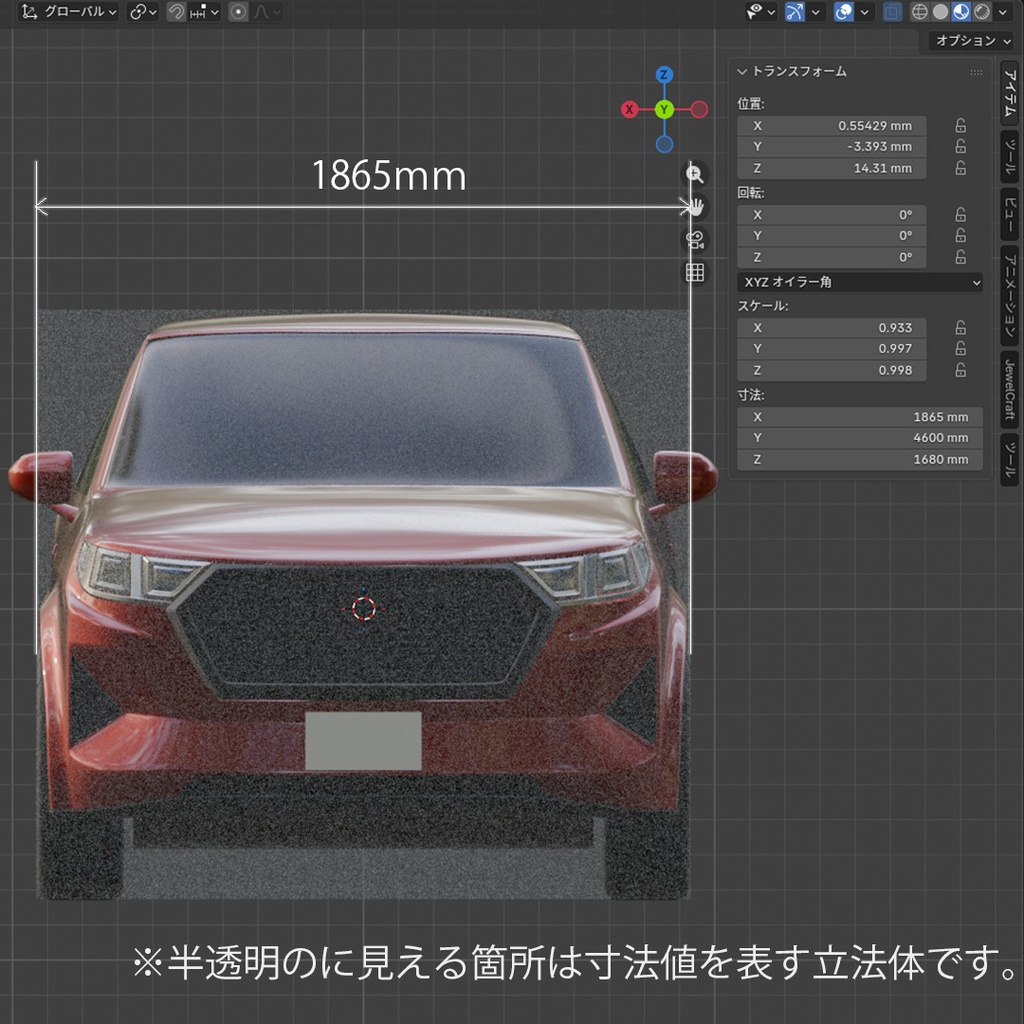Click the negative Z blue circle on the gizmo
Viewport: 1024px width, 1024px height.
pyautogui.click(x=664, y=144)
